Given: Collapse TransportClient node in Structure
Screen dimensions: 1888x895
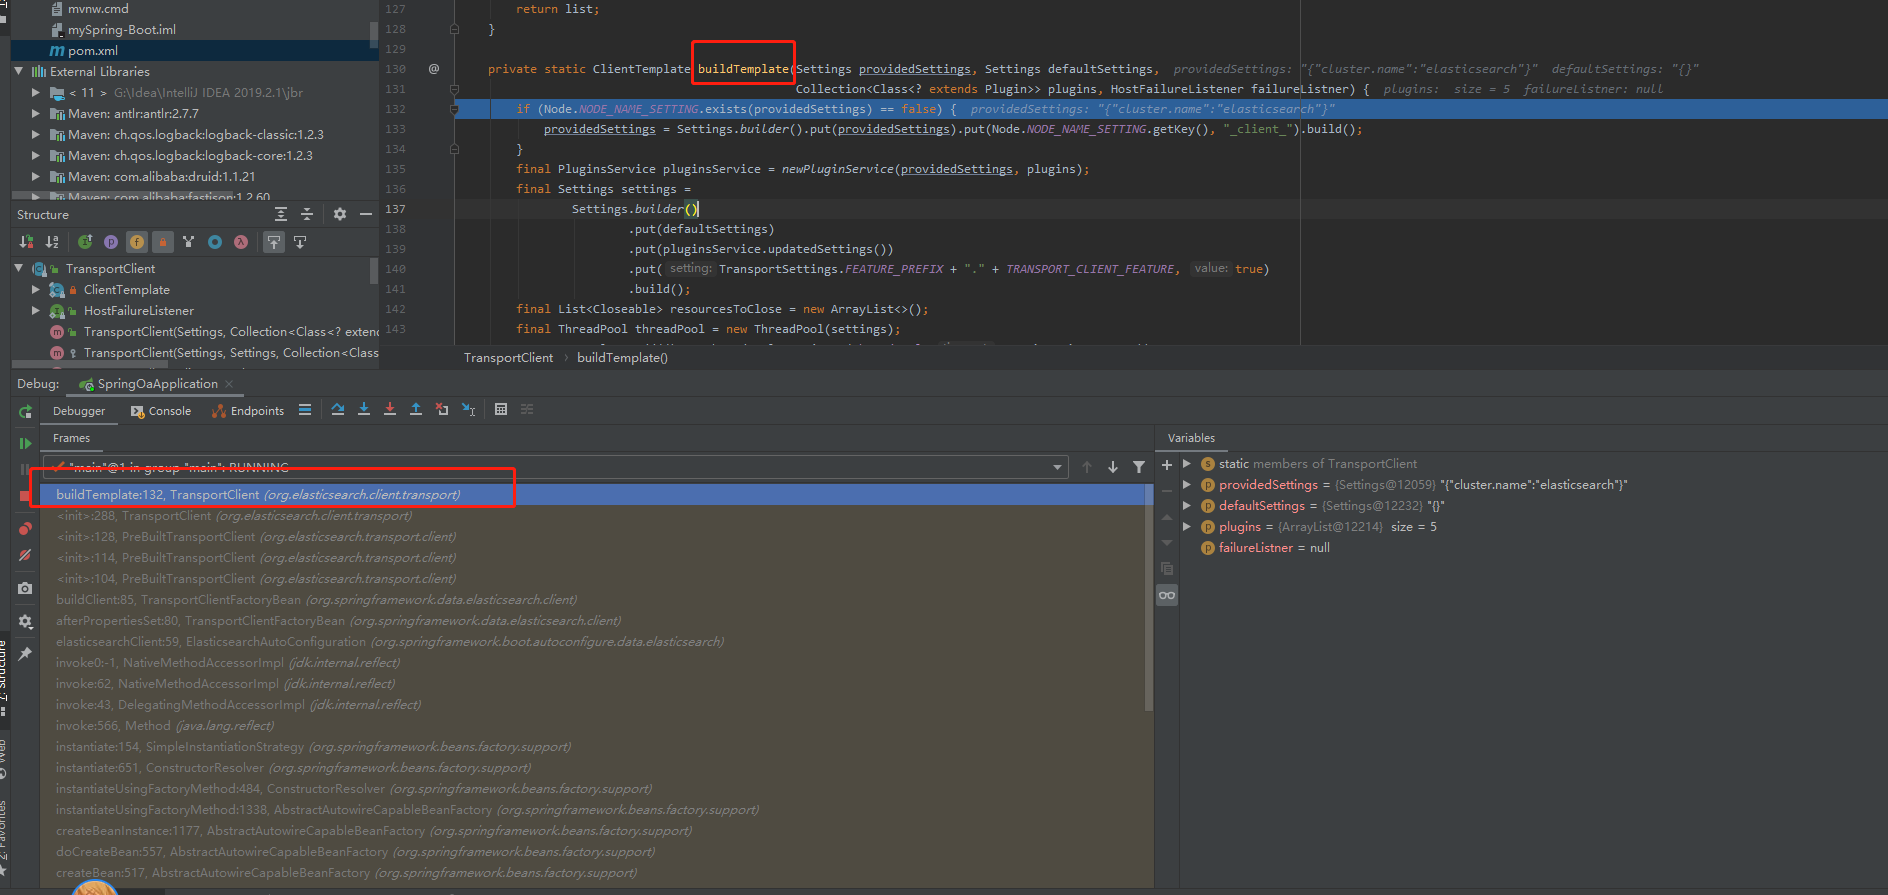Looking at the screenshot, I should pyautogui.click(x=19, y=268).
